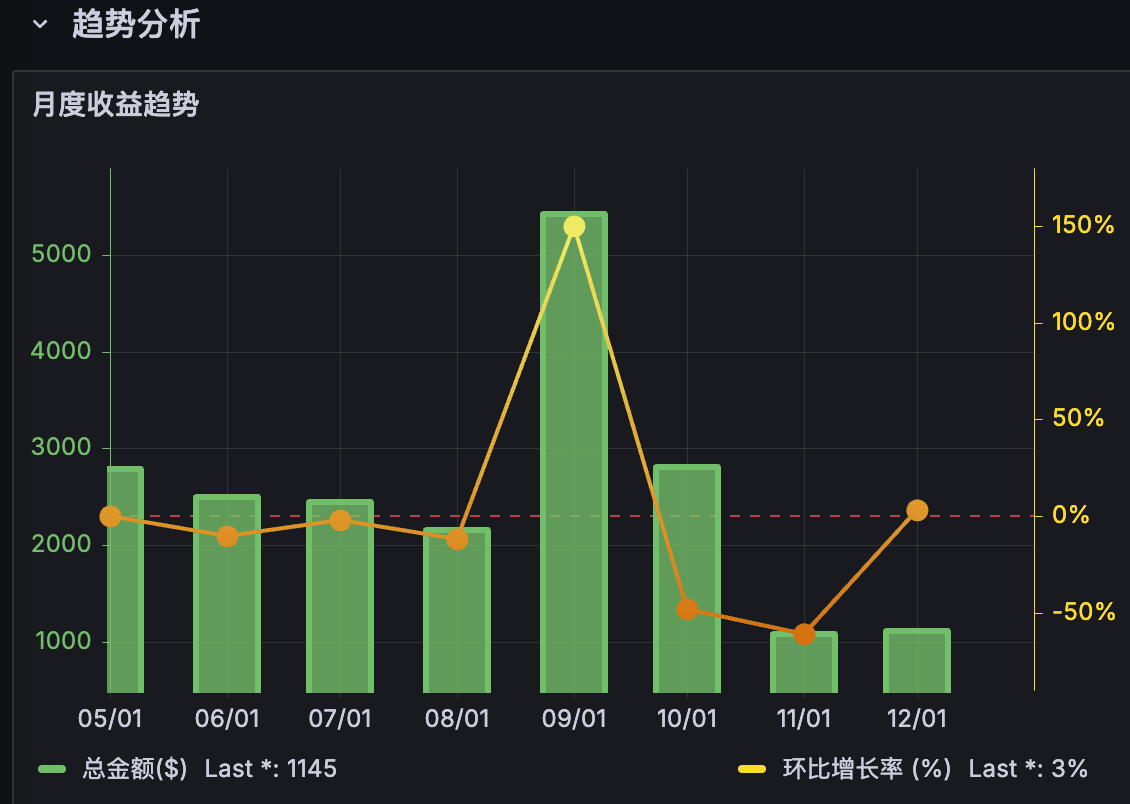Collapse the 趋势分析 row chevron
Viewport: 1130px width, 804px height.
pyautogui.click(x=40, y=24)
